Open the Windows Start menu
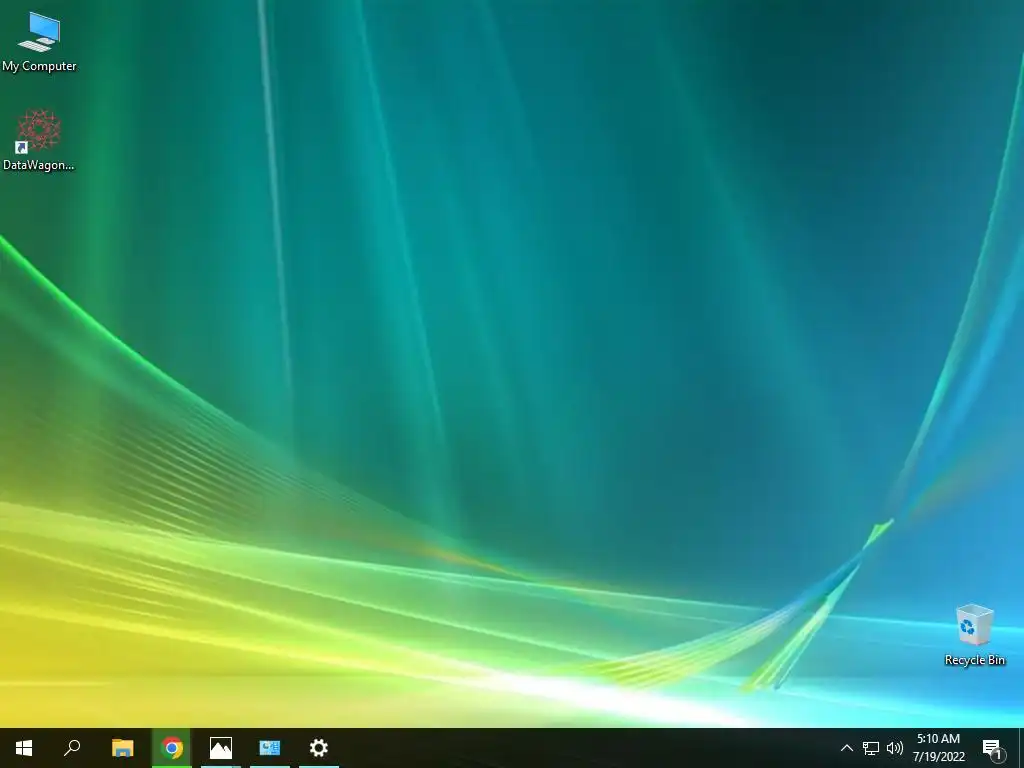This screenshot has height=768, width=1024. tap(24, 748)
